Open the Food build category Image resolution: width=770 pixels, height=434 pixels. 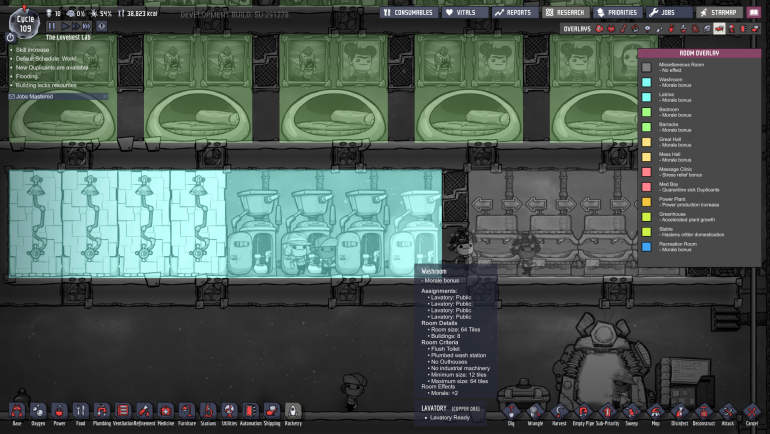81,411
